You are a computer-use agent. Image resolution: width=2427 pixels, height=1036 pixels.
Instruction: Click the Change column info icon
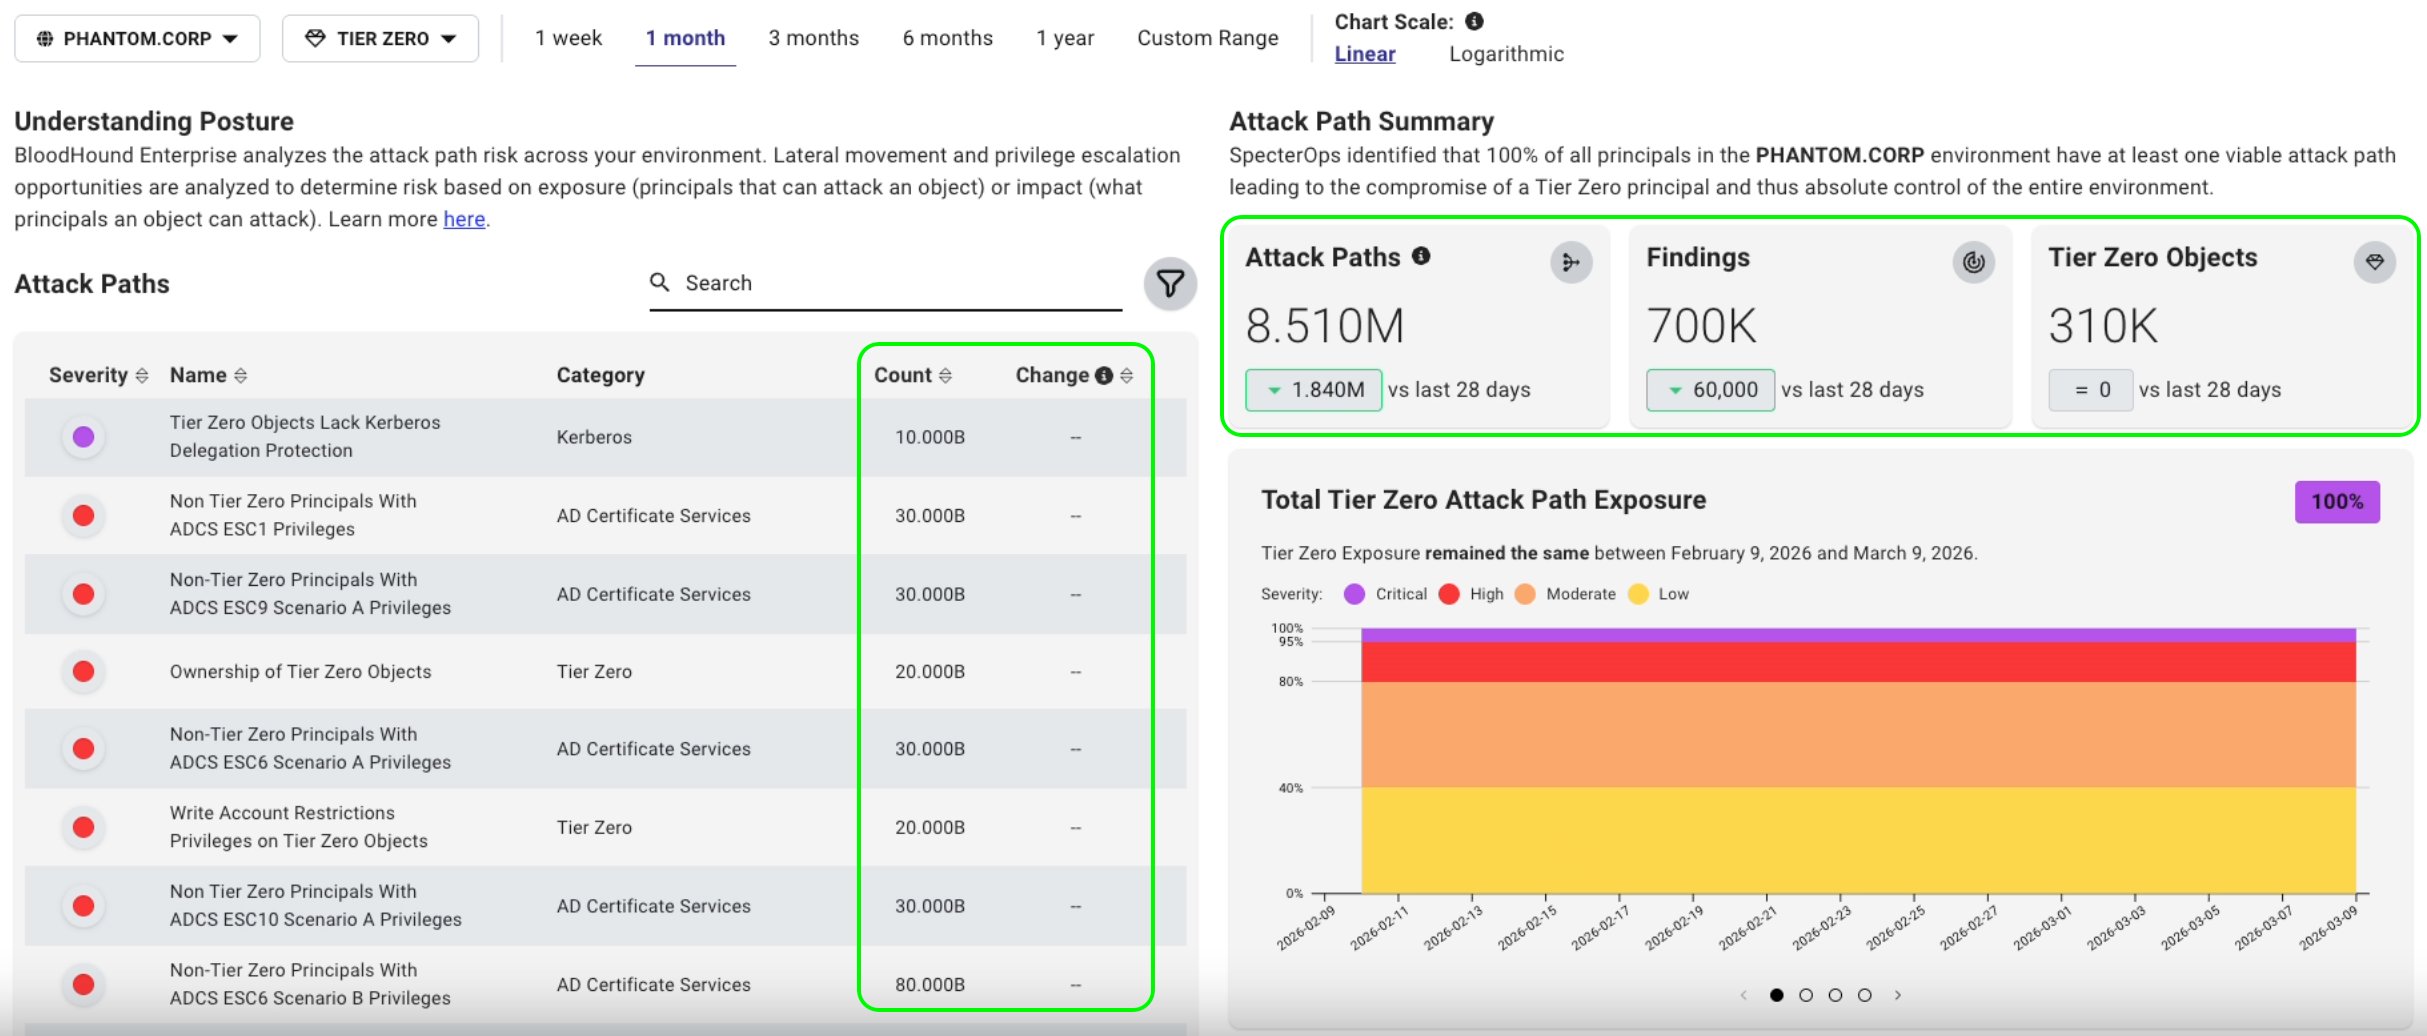tap(1104, 375)
